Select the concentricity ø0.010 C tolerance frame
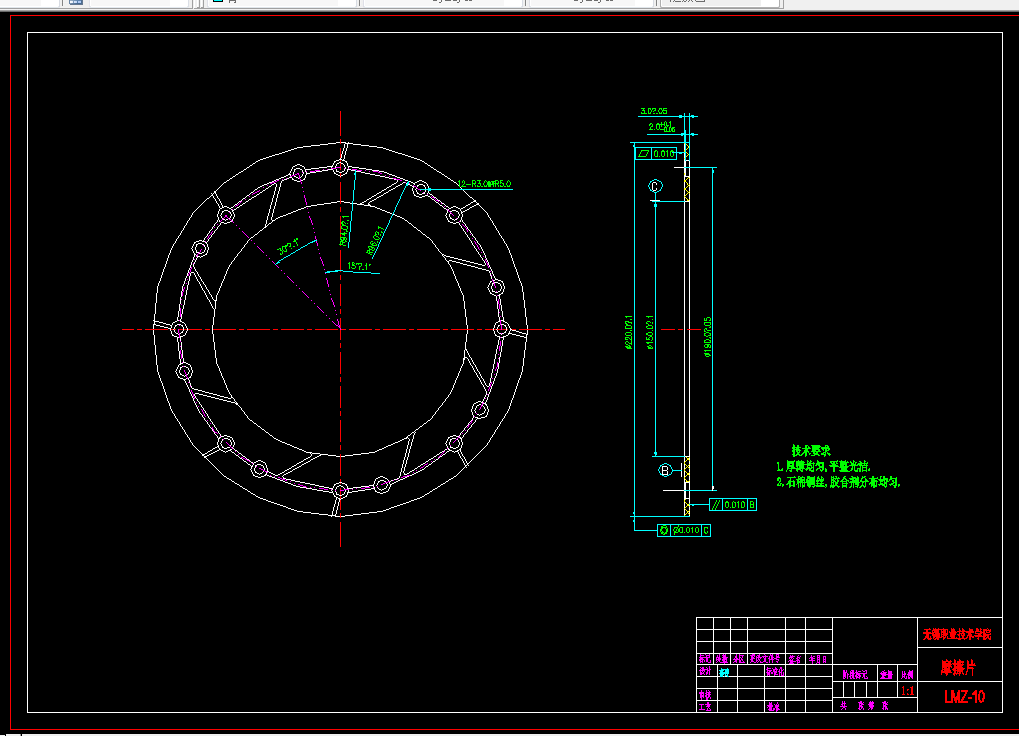The width and height of the screenshot is (1019, 736). tap(684, 531)
